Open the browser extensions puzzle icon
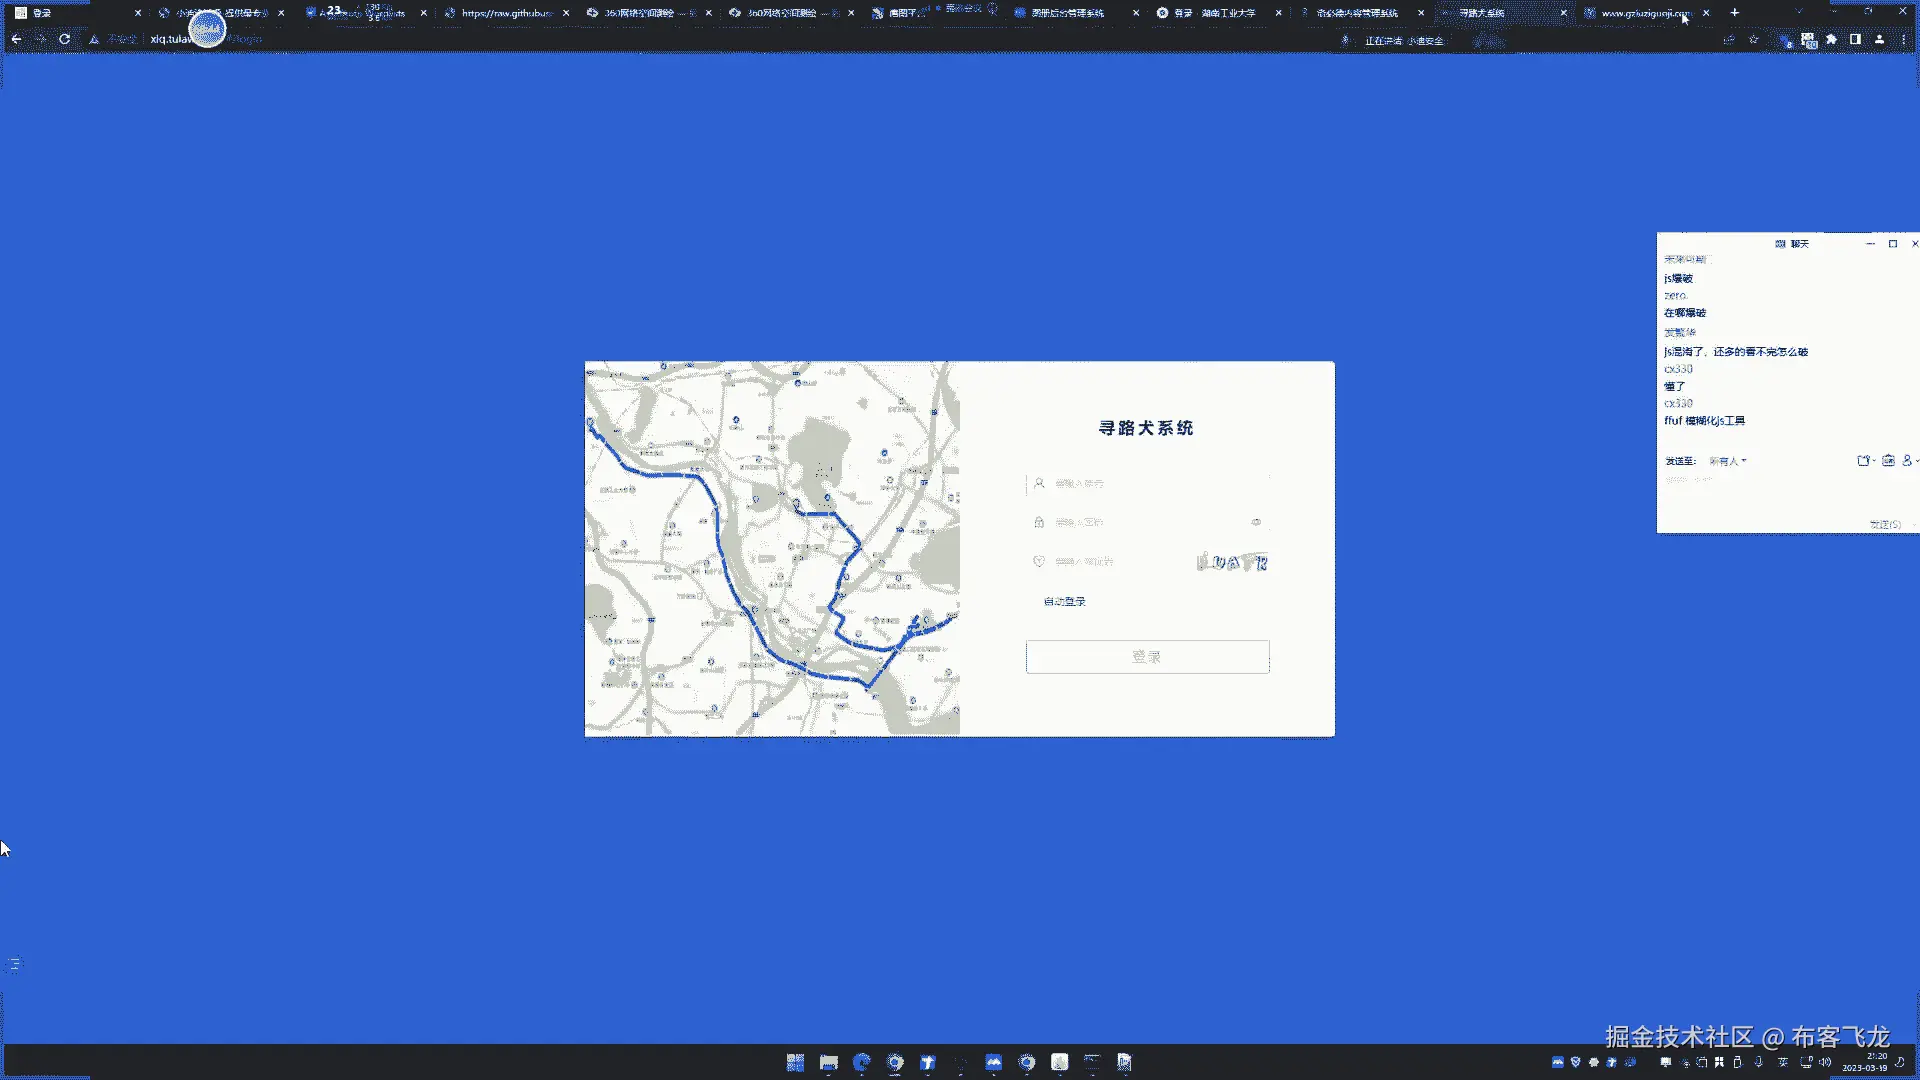Image resolution: width=1920 pixels, height=1080 pixels. click(x=1831, y=40)
